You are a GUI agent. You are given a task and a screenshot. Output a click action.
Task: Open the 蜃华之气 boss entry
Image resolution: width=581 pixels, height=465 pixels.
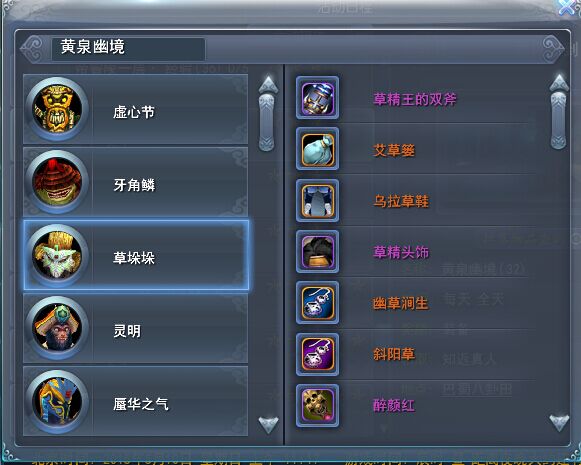[136, 401]
